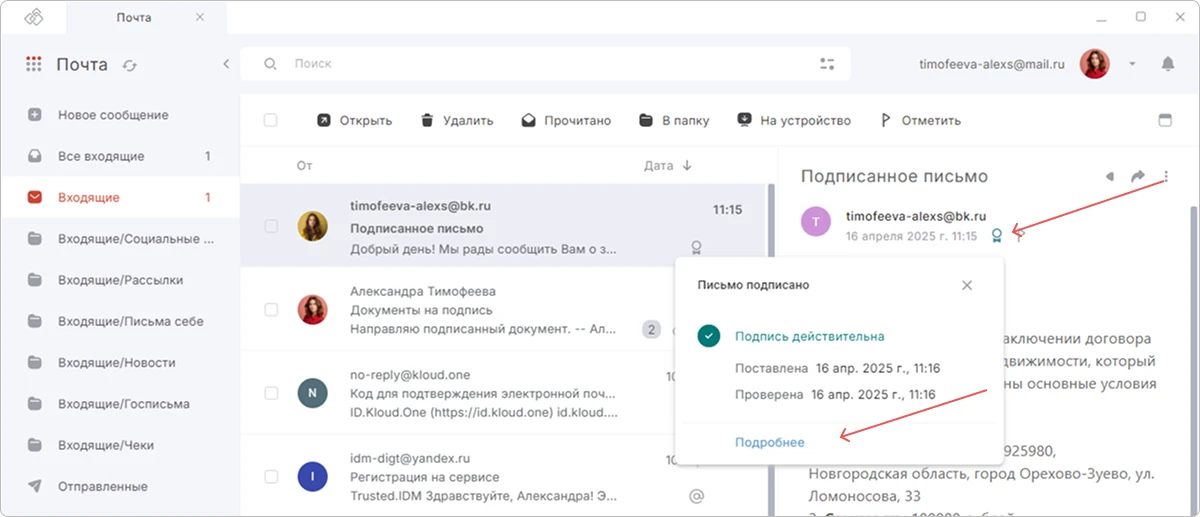1200x517 pixels.
Task: Open Все входящие folder
Action: (120, 156)
